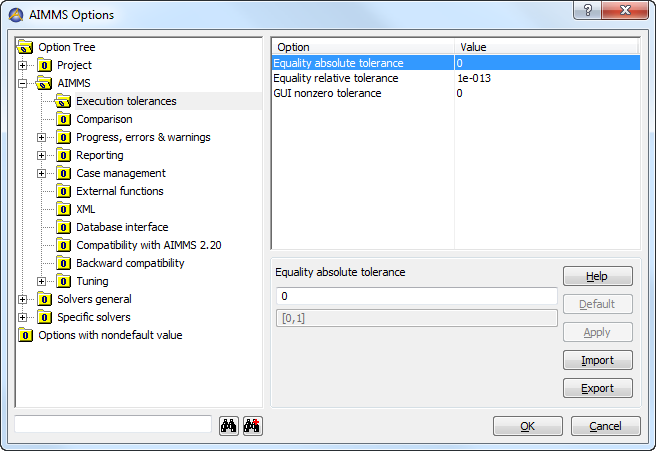Click the Comparison folder icon

coord(63,119)
